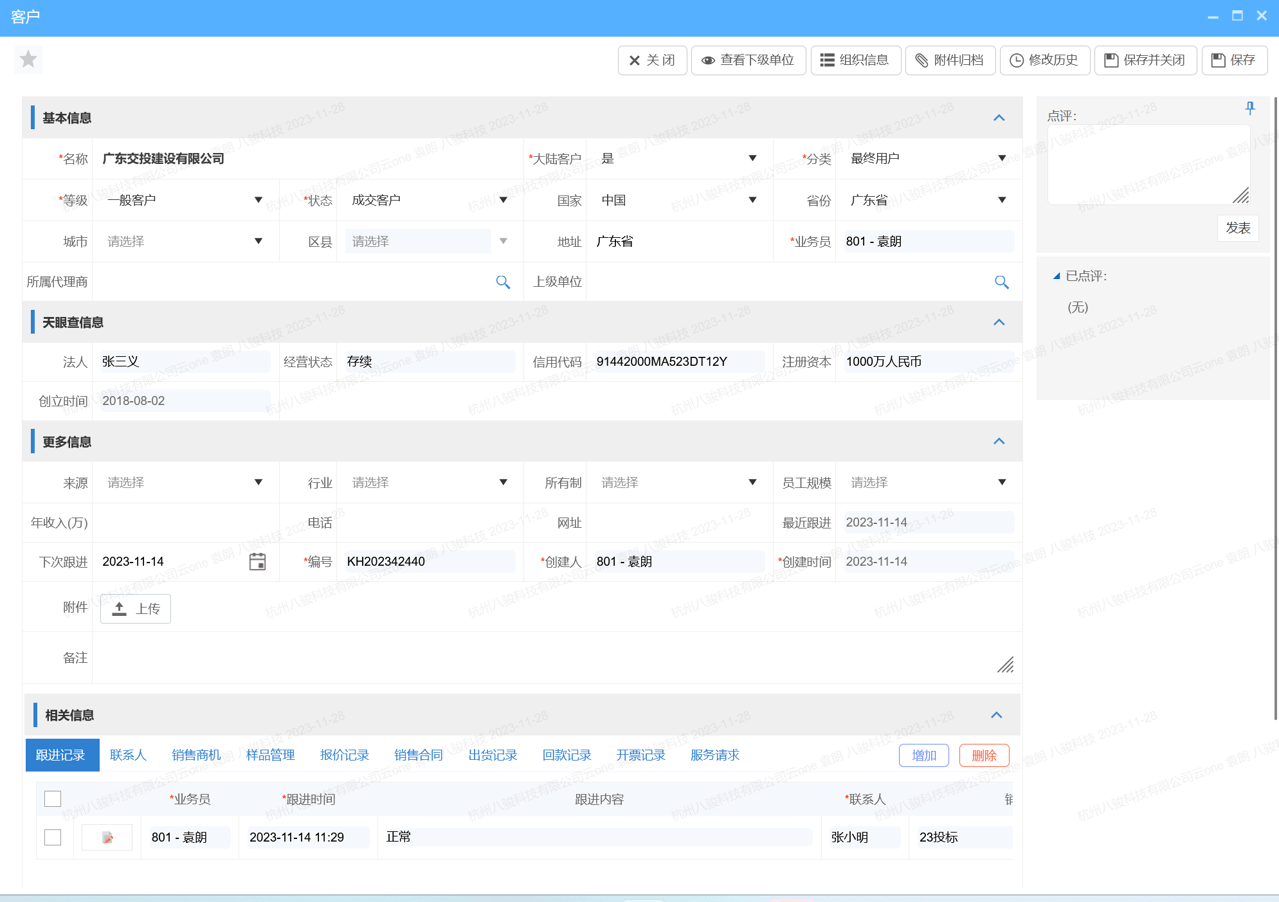Click the 附件归档 paperclip toolbar button
Screen dimensions: 1279x902
tap(949, 60)
